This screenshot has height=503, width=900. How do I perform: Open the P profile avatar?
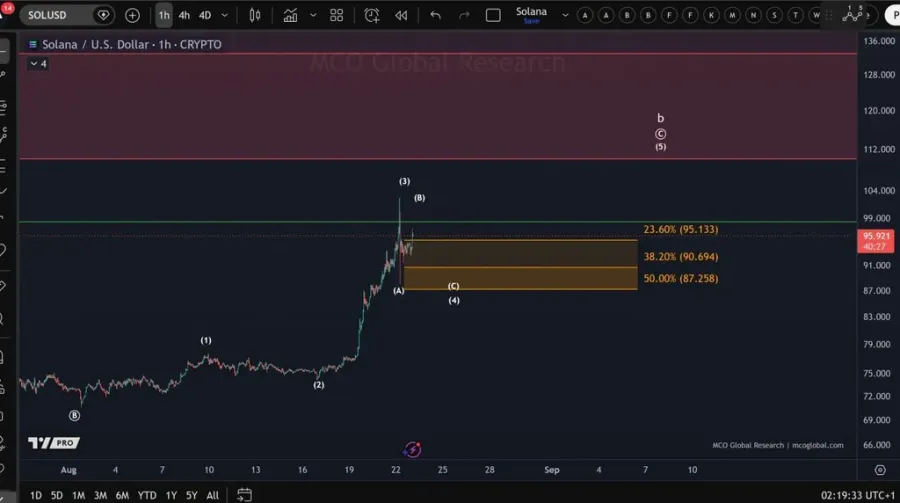coord(893,16)
